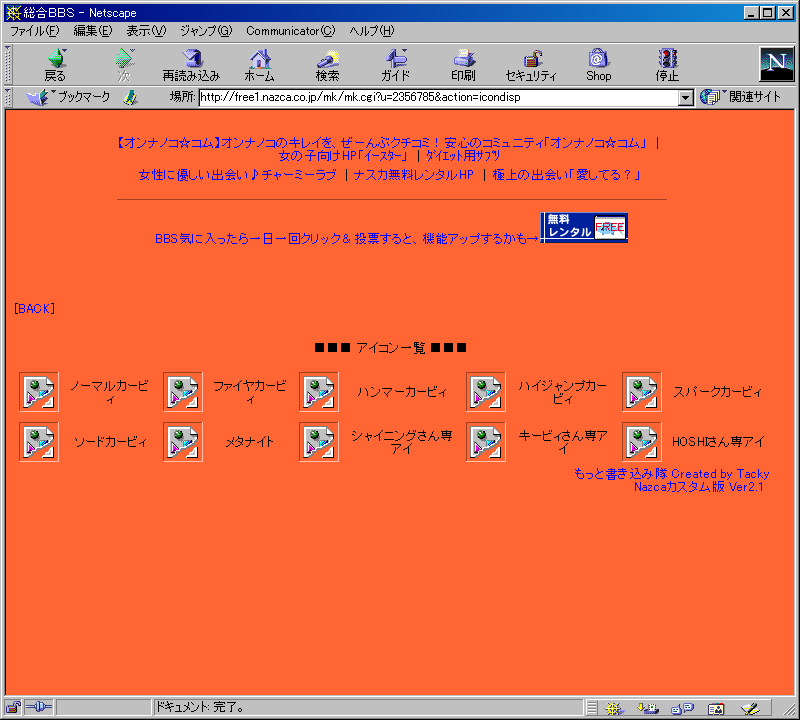Screen dimensions: 800x720
Task: Click the BBS vote text link
Action: [x=347, y=239]
